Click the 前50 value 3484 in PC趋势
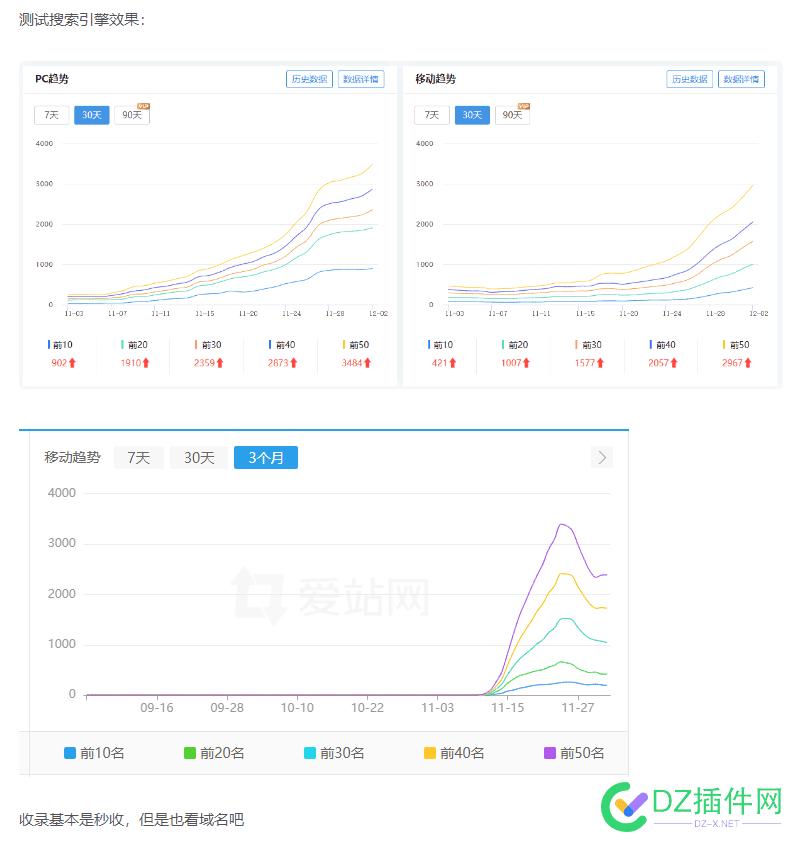801x847 pixels. [352, 363]
